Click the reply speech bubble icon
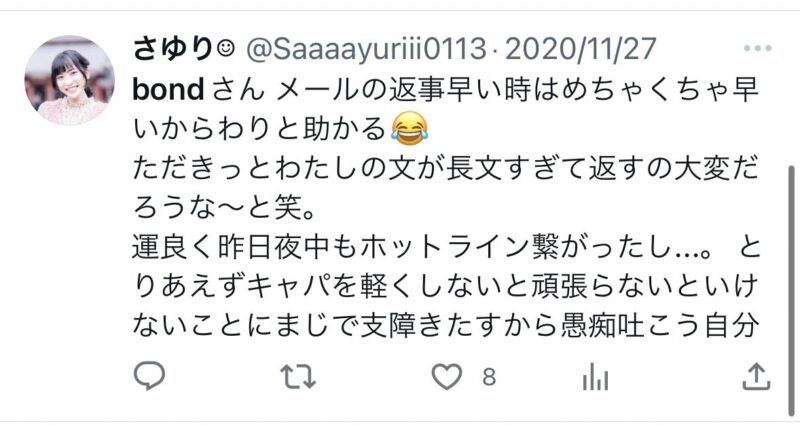 (149, 376)
